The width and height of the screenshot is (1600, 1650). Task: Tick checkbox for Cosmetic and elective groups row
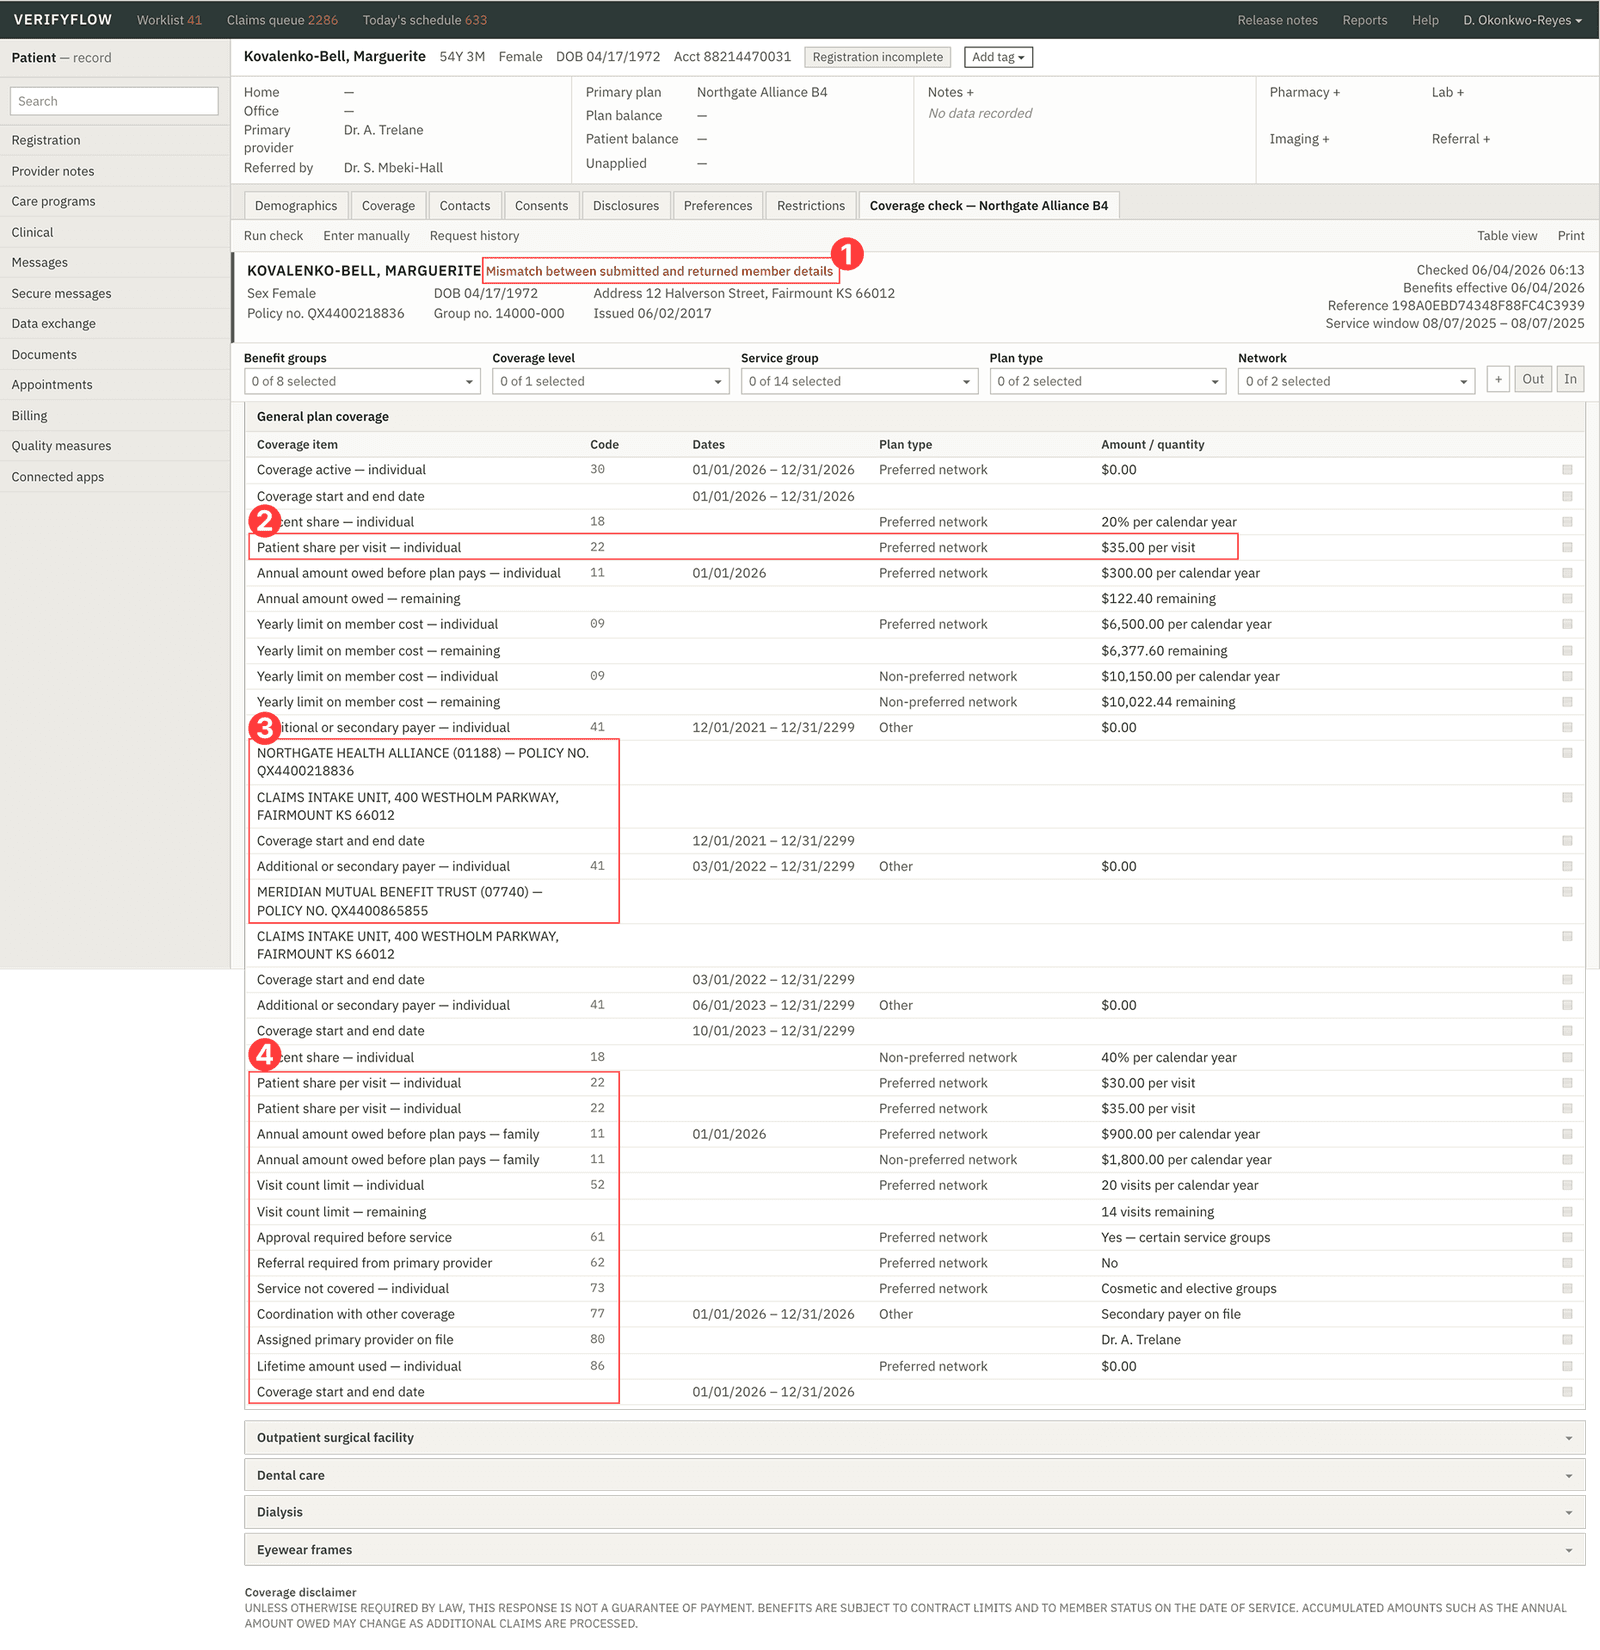[1567, 1289]
